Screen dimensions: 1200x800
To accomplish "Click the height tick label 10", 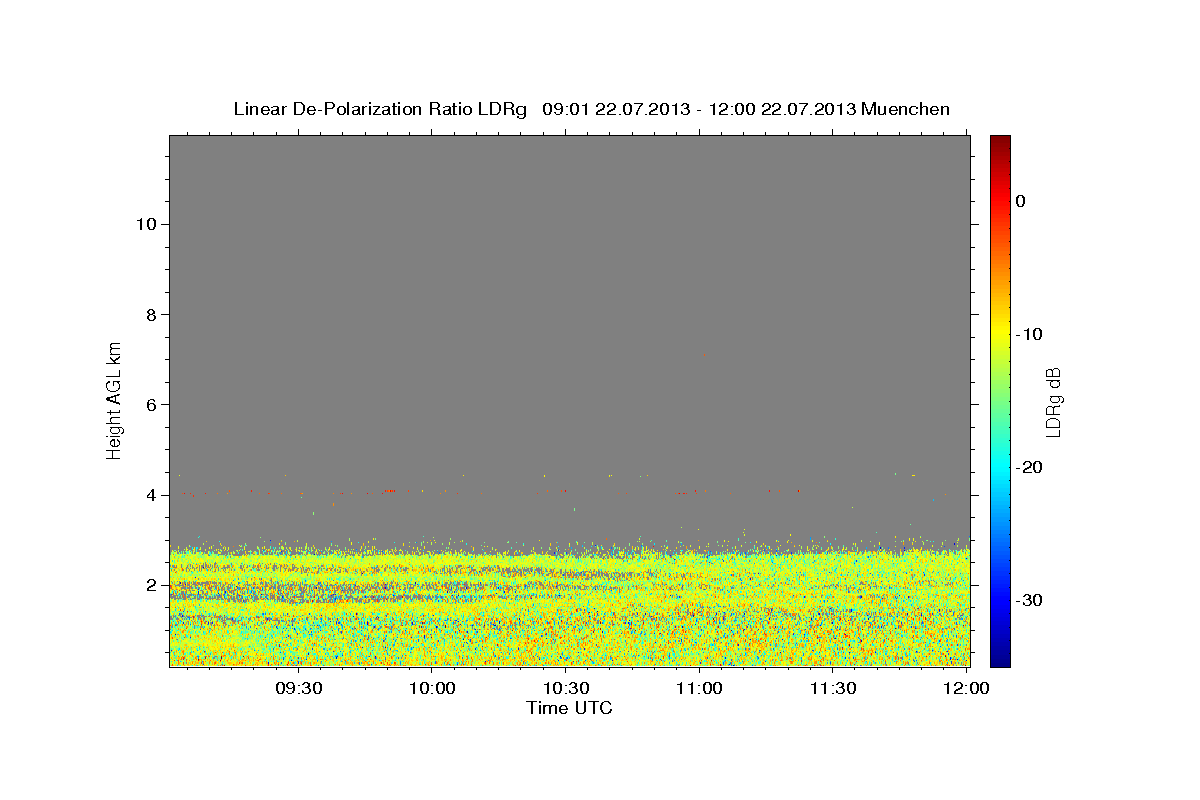I will tap(145, 224).
